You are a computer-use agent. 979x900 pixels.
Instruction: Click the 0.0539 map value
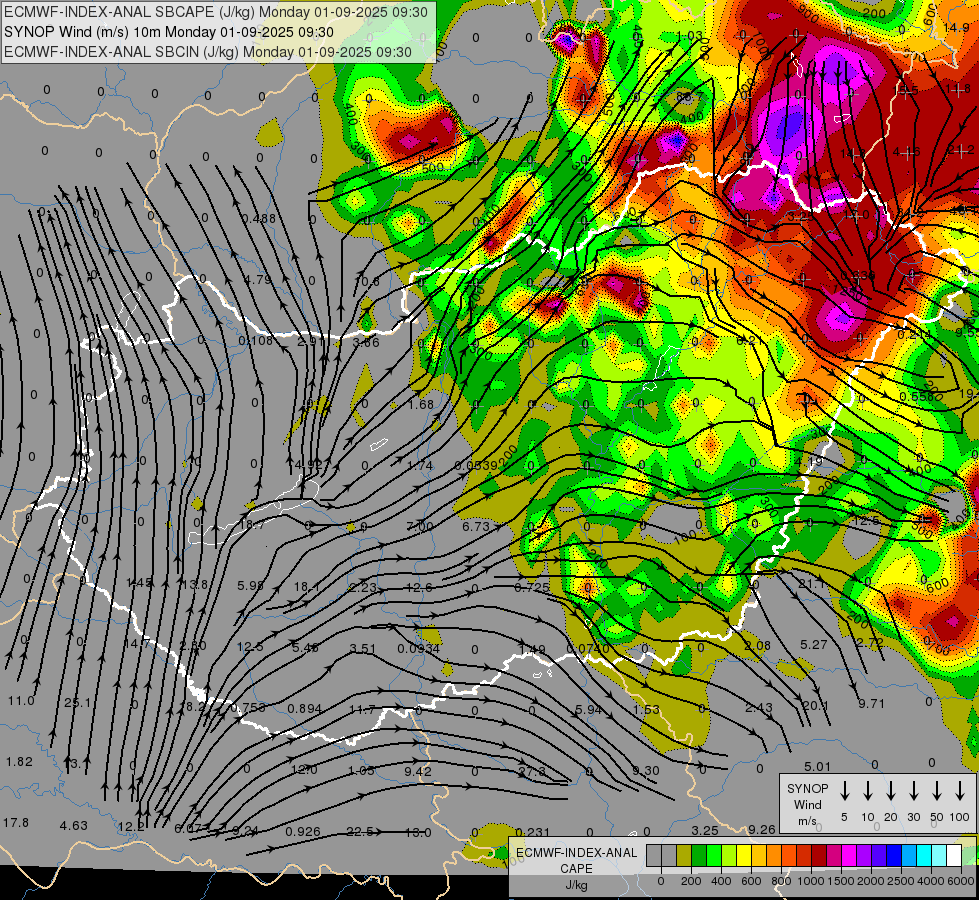pos(476,465)
